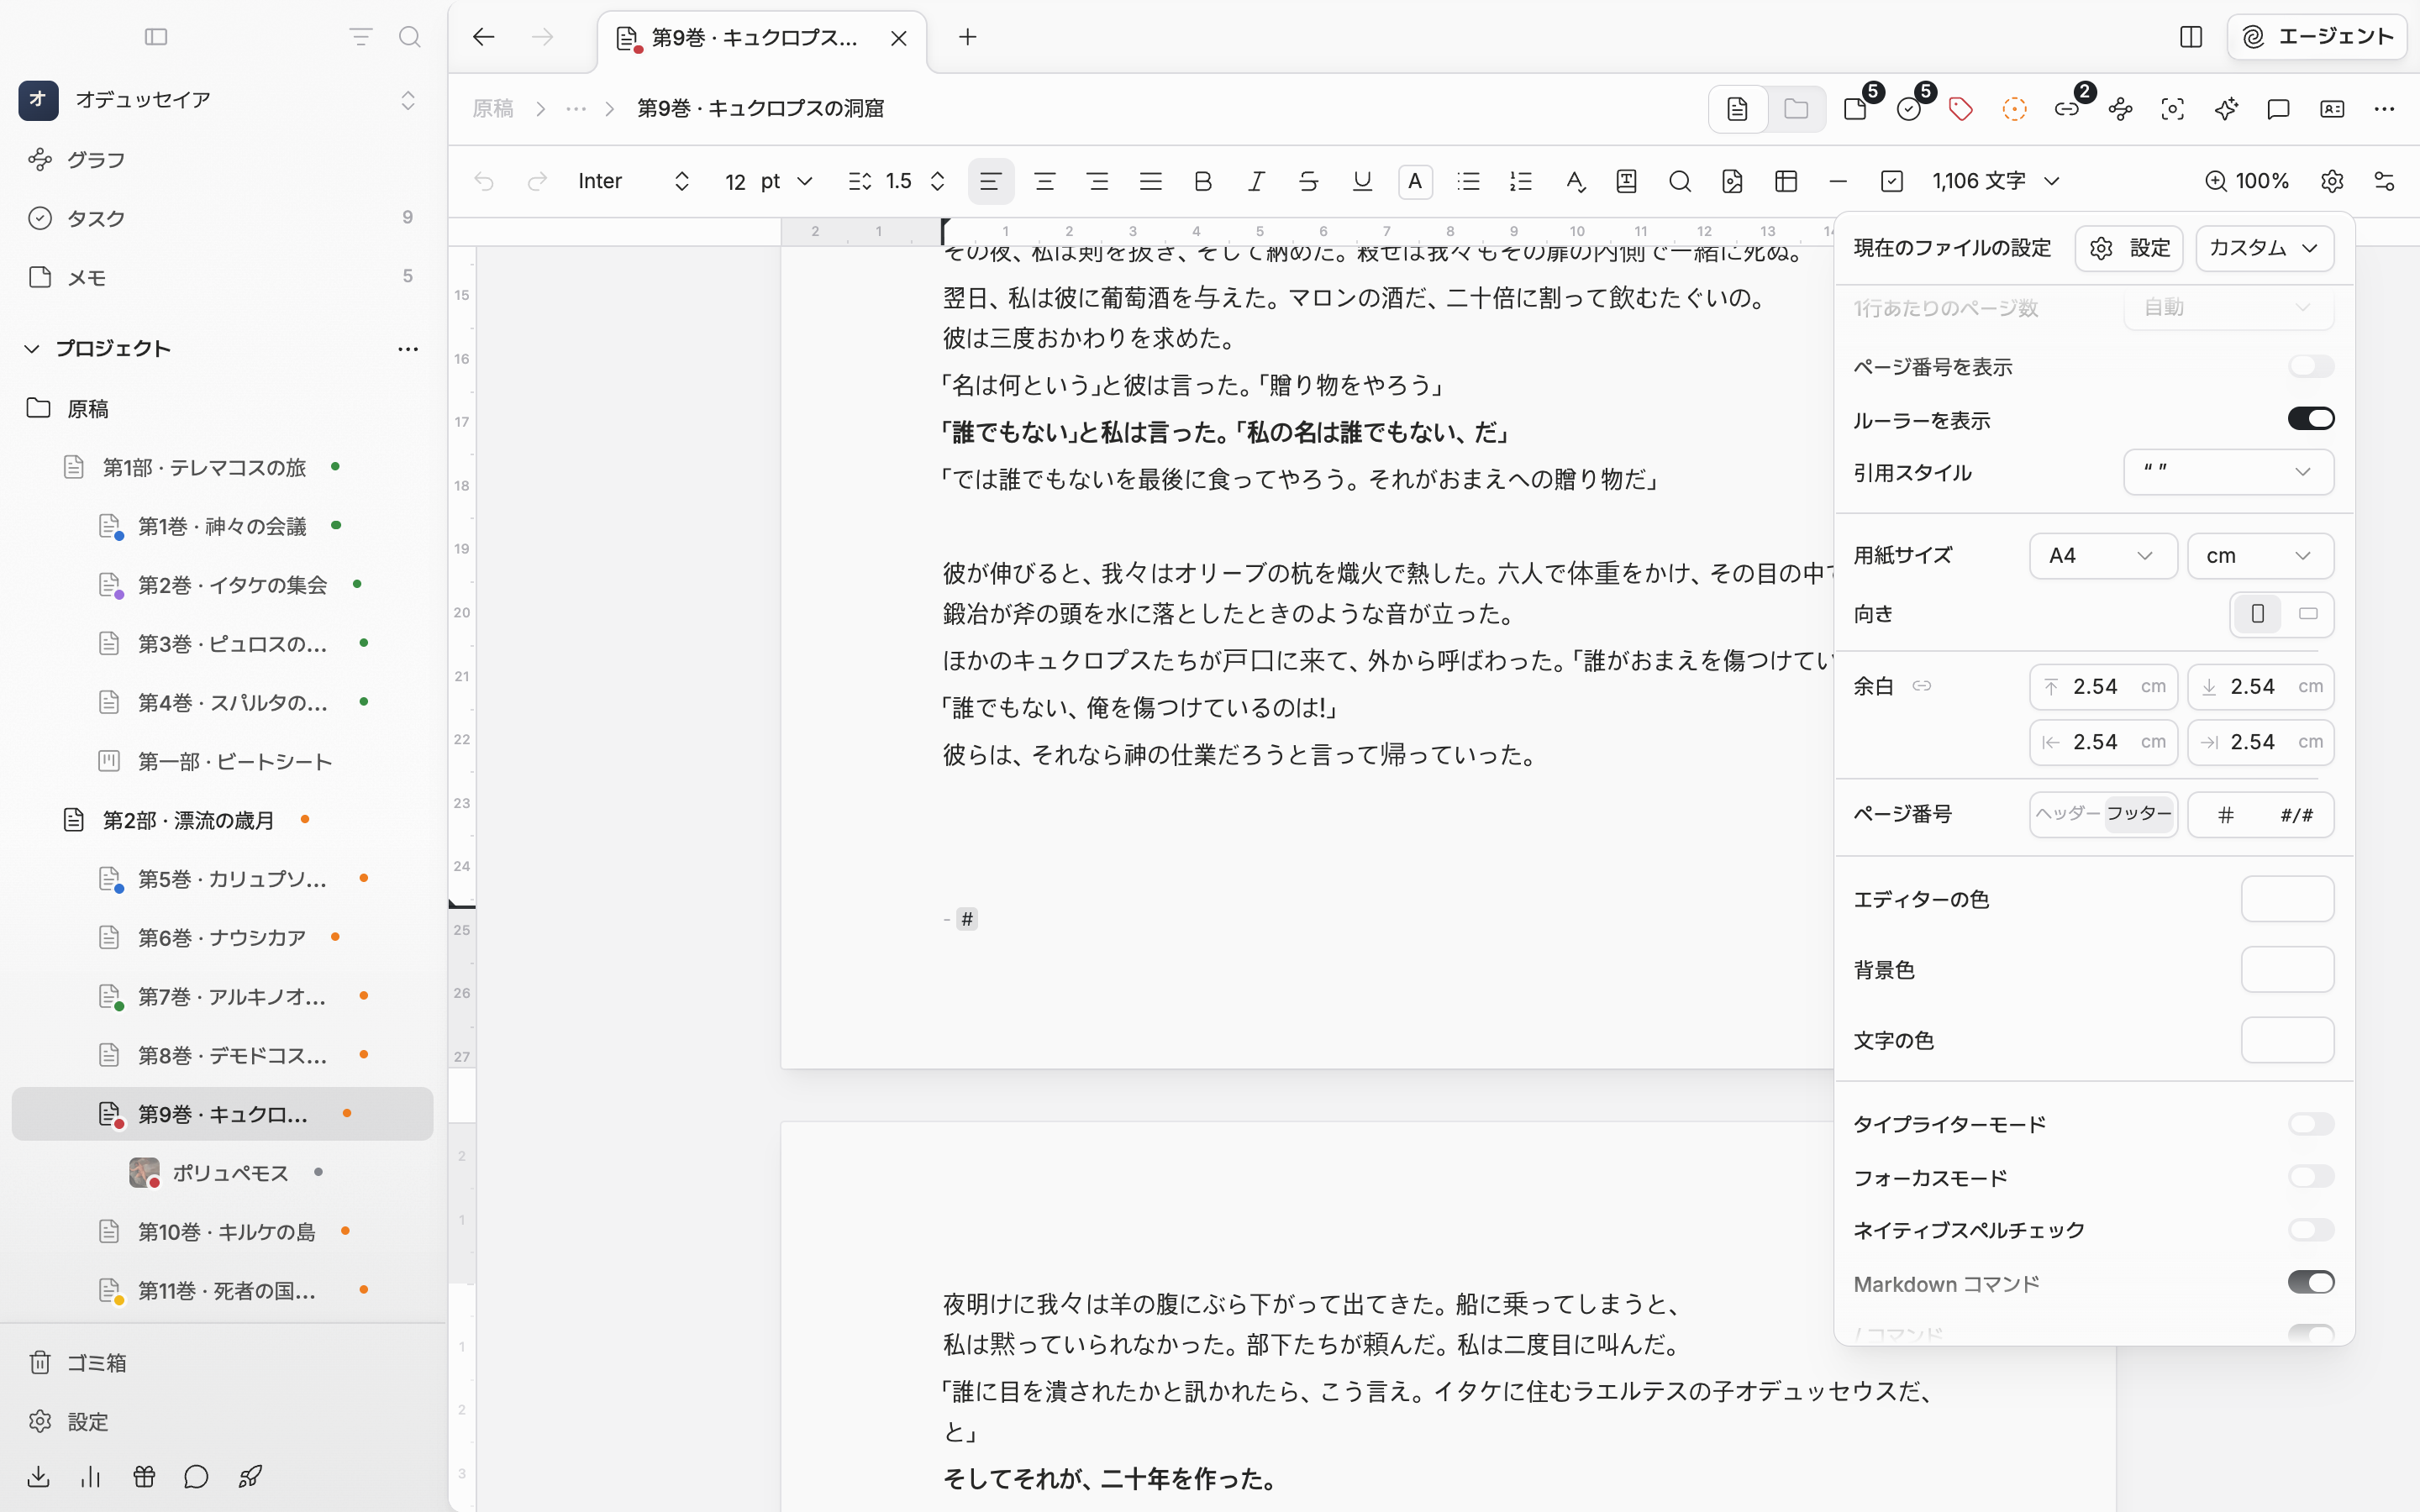Image resolution: width=2420 pixels, height=1512 pixels.
Task: Open the statistics bar chart icon
Action: pyautogui.click(x=91, y=1477)
